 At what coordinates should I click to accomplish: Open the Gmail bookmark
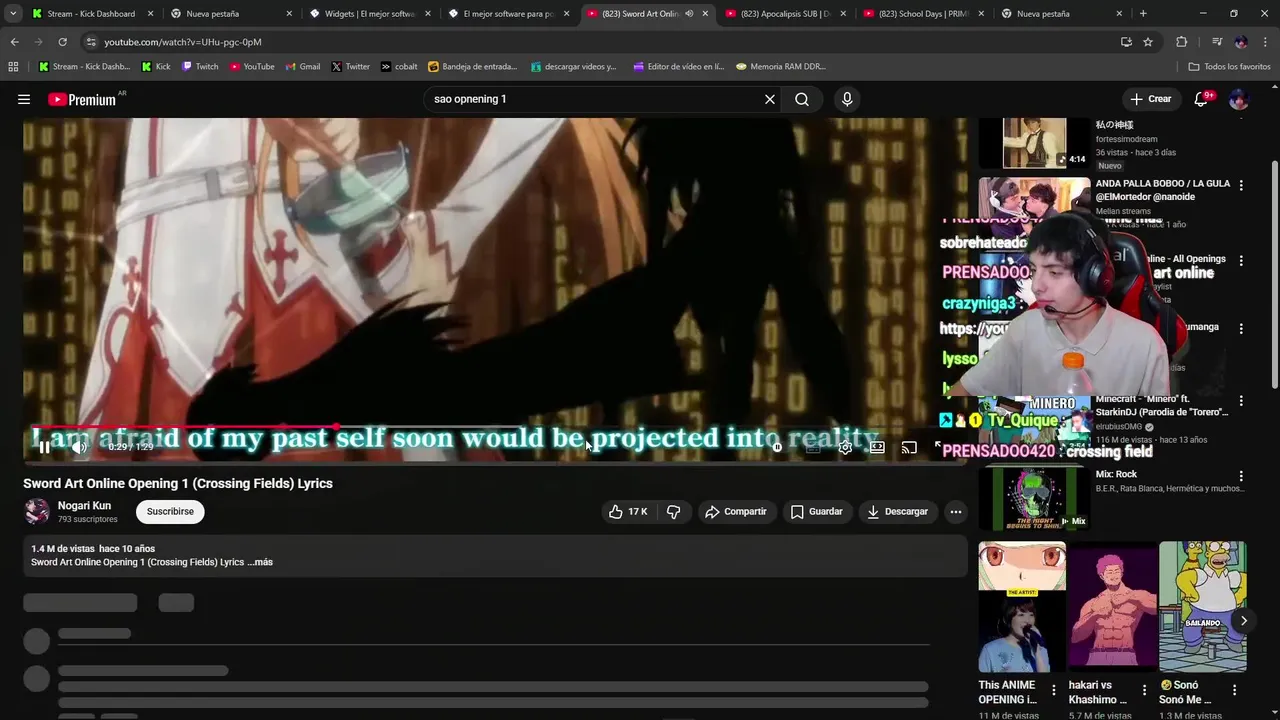tap(302, 67)
